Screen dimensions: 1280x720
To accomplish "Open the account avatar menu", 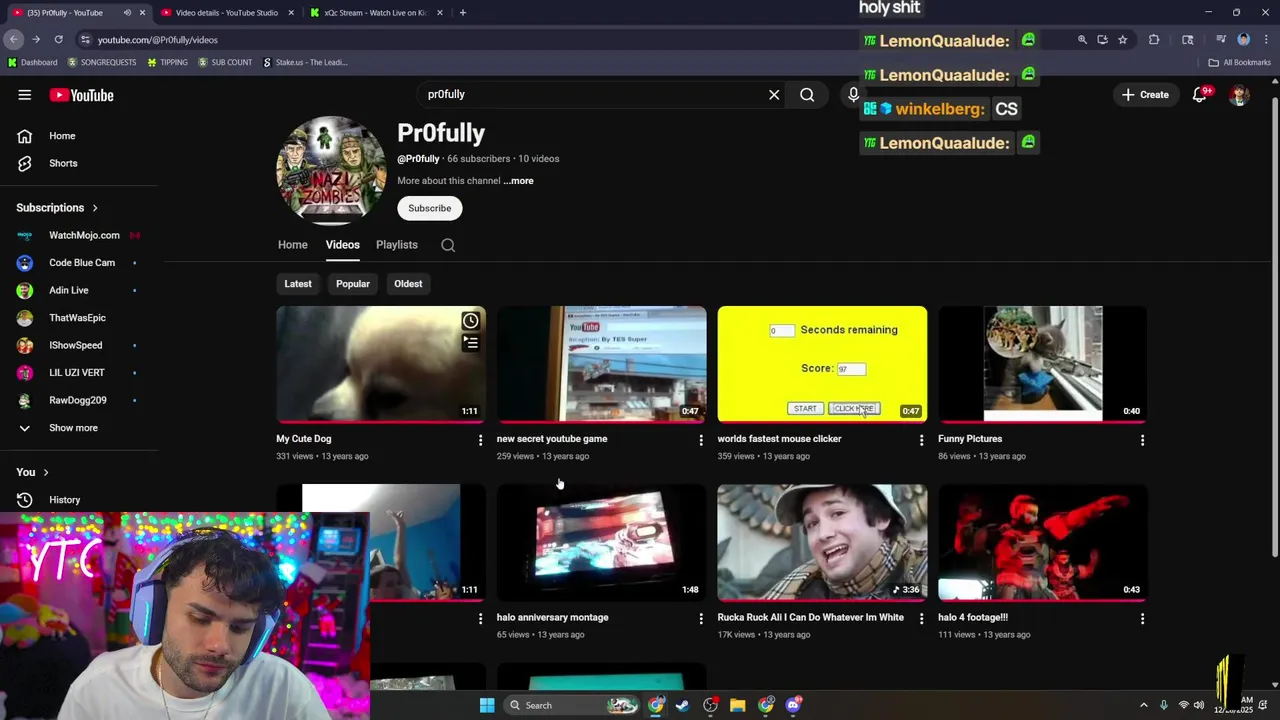I will (1239, 95).
